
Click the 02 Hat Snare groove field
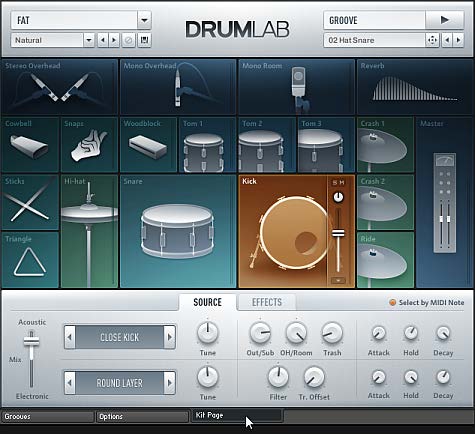[375, 40]
